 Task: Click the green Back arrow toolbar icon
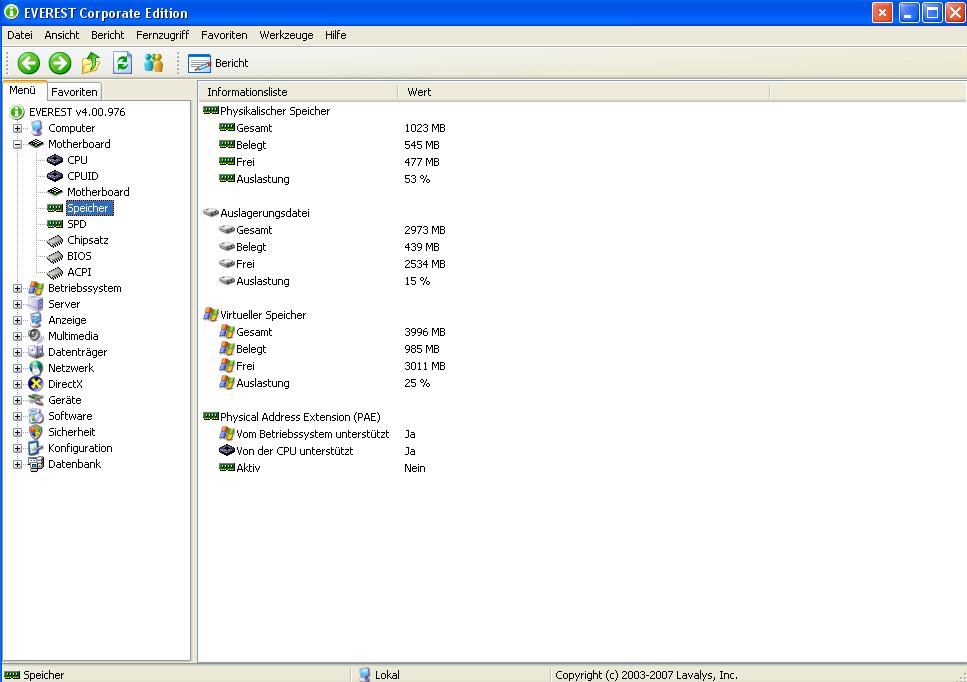coord(28,63)
